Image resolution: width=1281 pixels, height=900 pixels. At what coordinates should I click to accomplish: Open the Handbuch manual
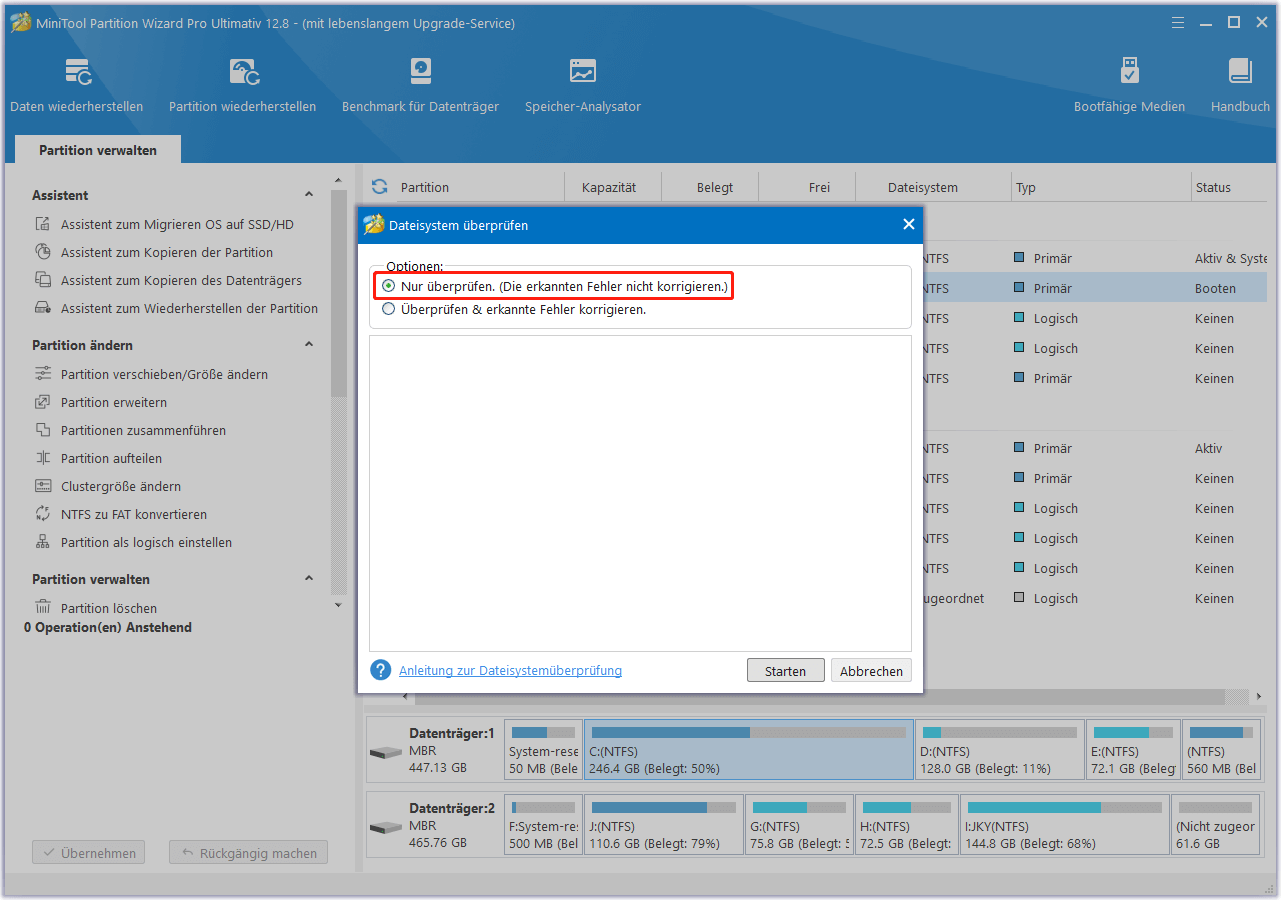pos(1240,85)
